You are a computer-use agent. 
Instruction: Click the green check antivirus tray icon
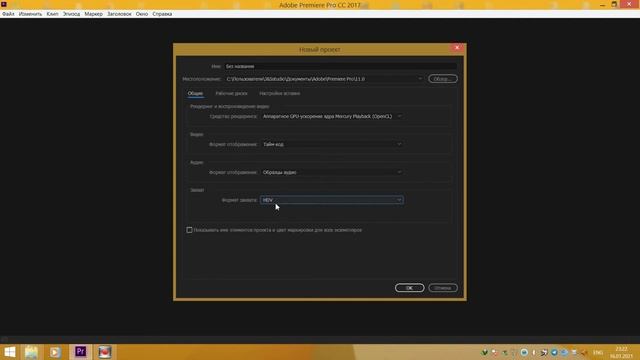coord(484,352)
